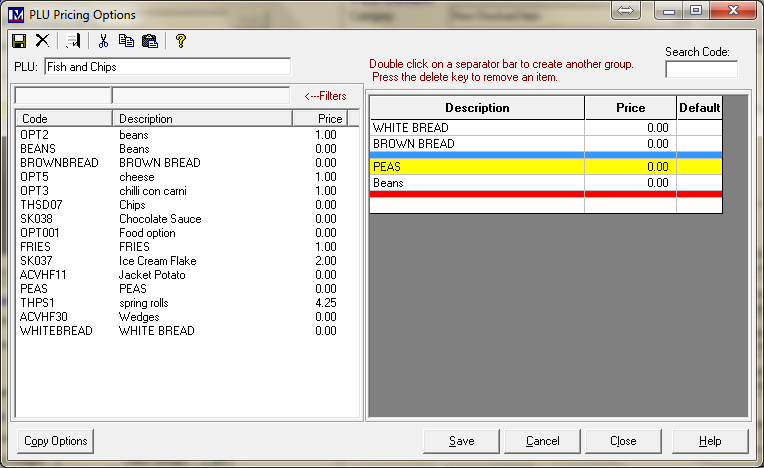Click the M application icon in title bar
764x468 pixels.
(x=16, y=15)
